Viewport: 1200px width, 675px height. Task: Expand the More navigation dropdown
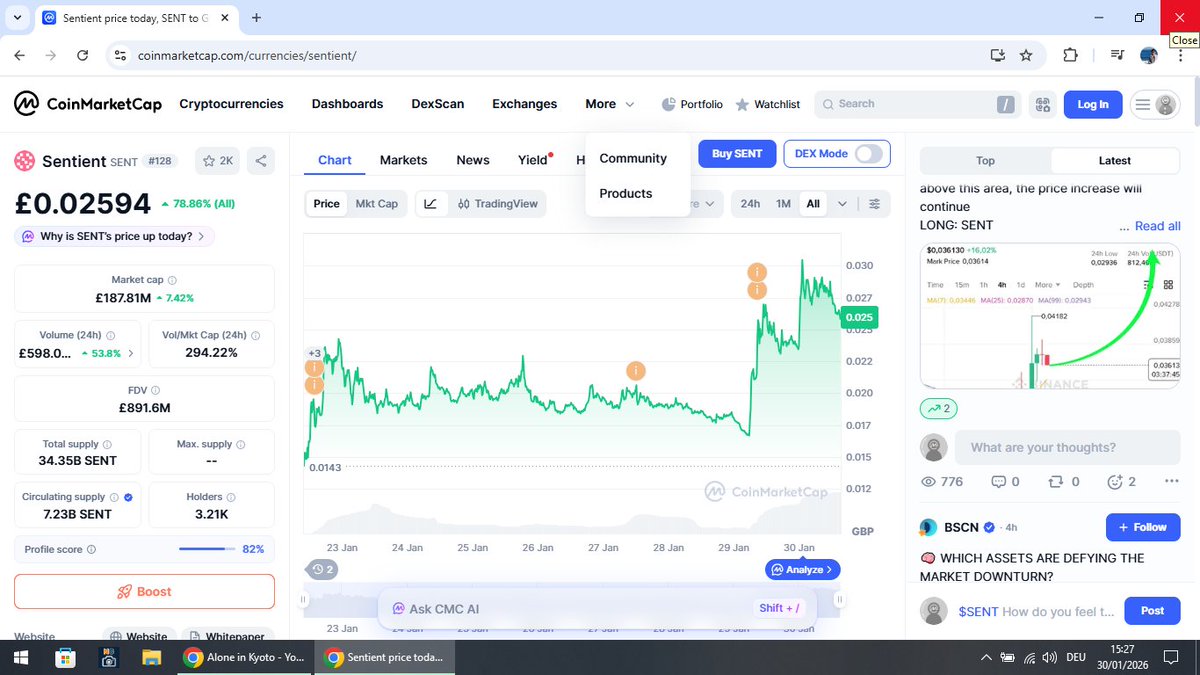(x=610, y=104)
